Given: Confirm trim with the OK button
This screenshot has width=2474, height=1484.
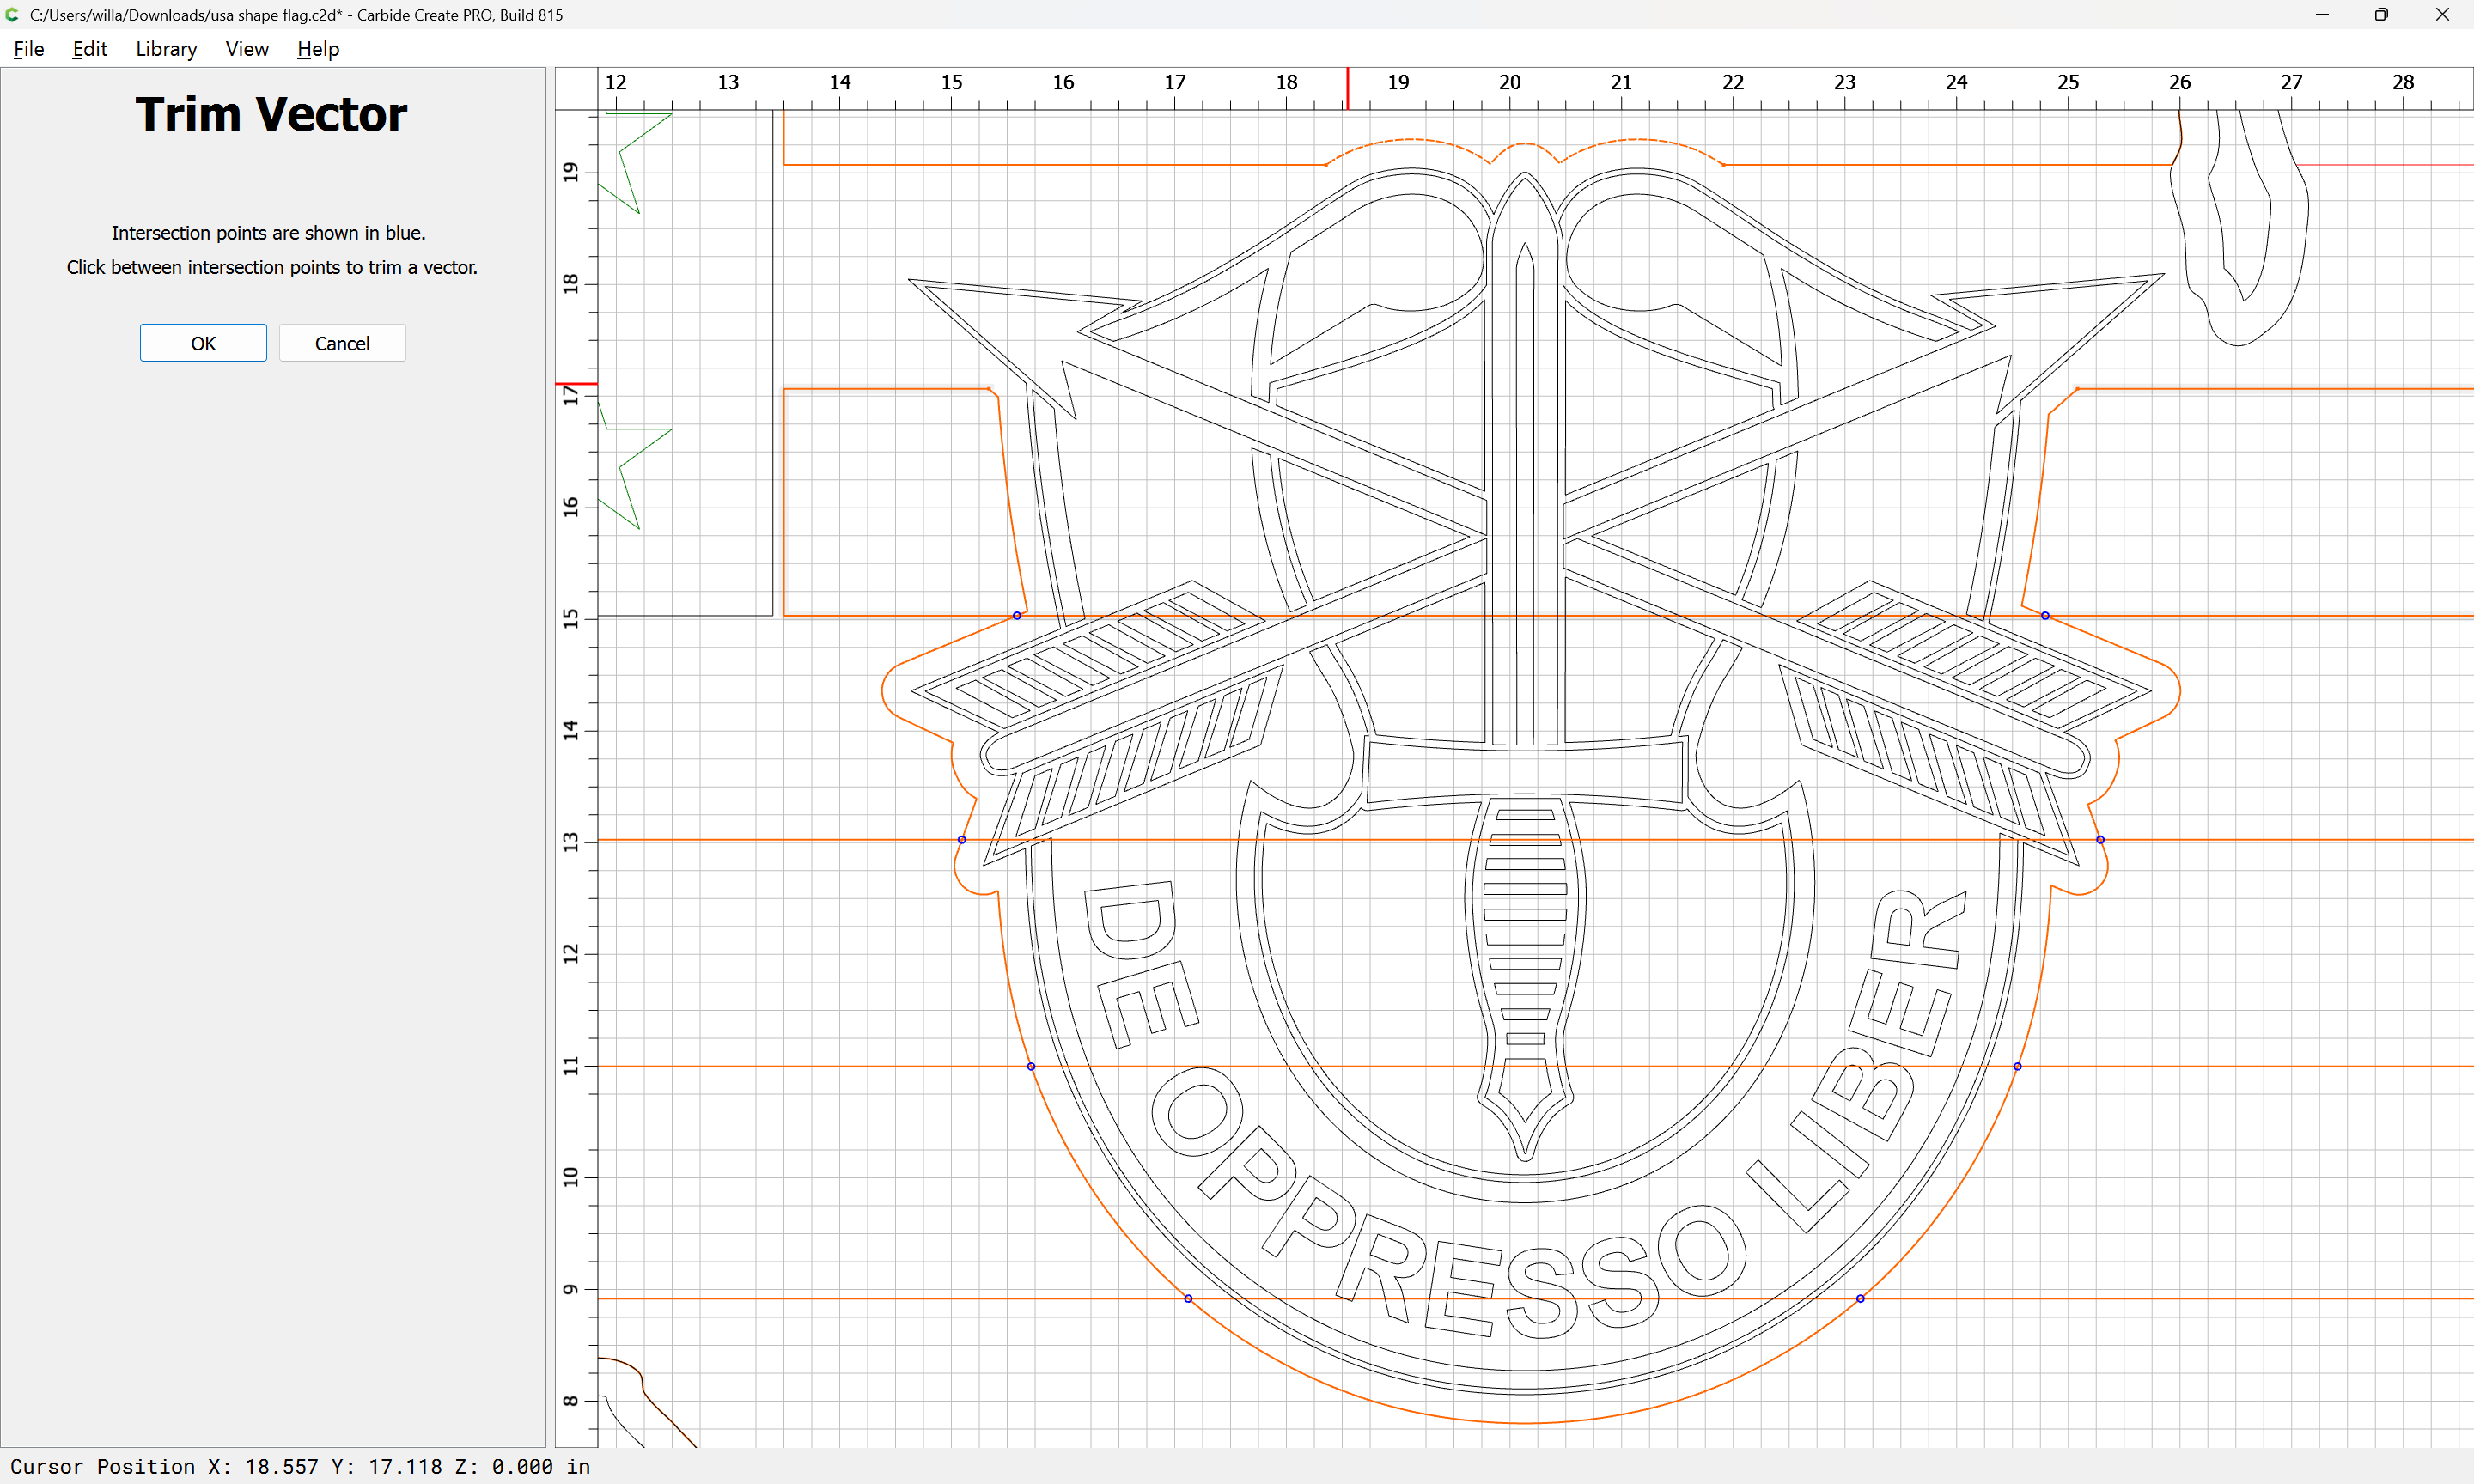Looking at the screenshot, I should click(x=203, y=343).
